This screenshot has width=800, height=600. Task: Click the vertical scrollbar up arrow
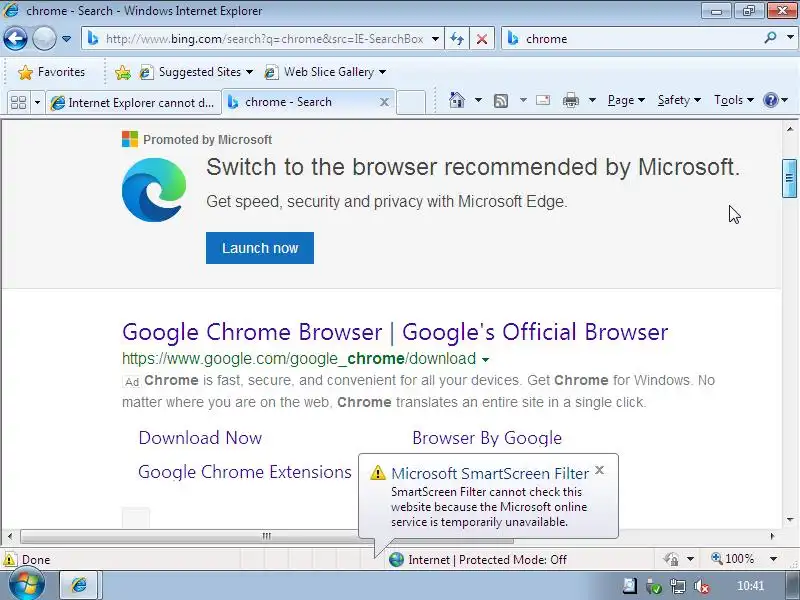(790, 129)
